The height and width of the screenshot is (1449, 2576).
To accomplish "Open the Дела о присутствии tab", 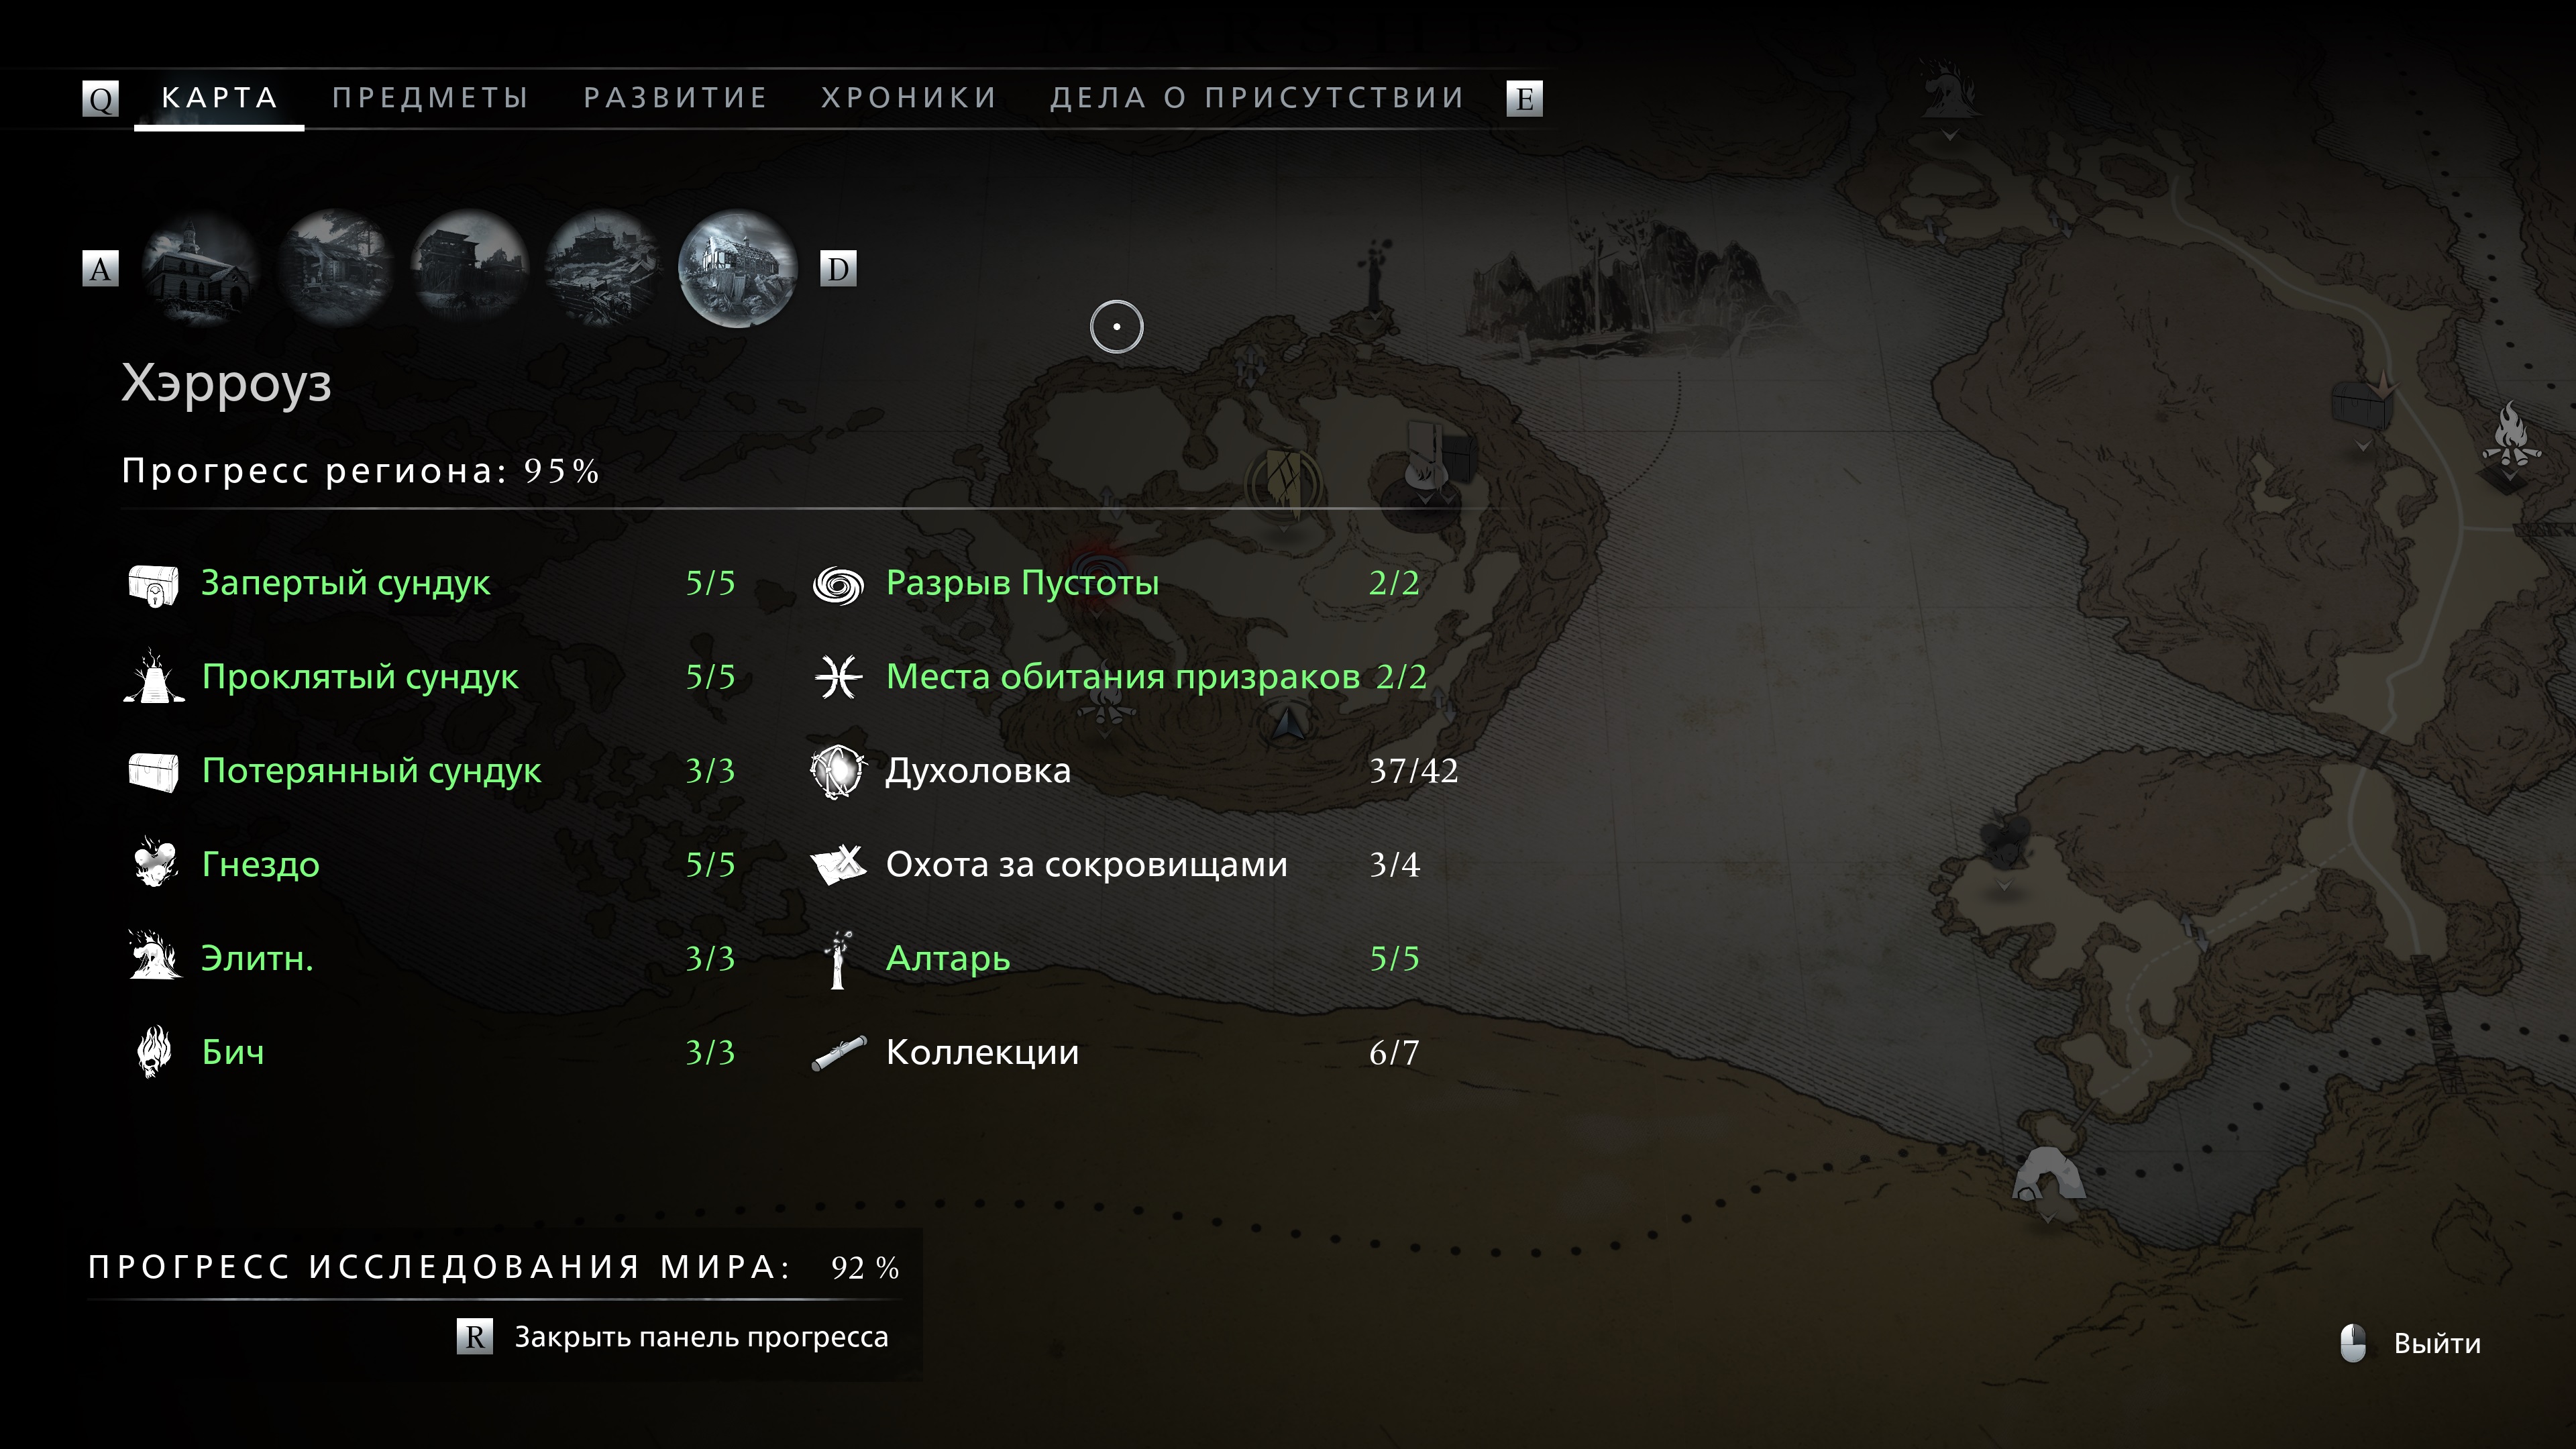I will pyautogui.click(x=1257, y=98).
